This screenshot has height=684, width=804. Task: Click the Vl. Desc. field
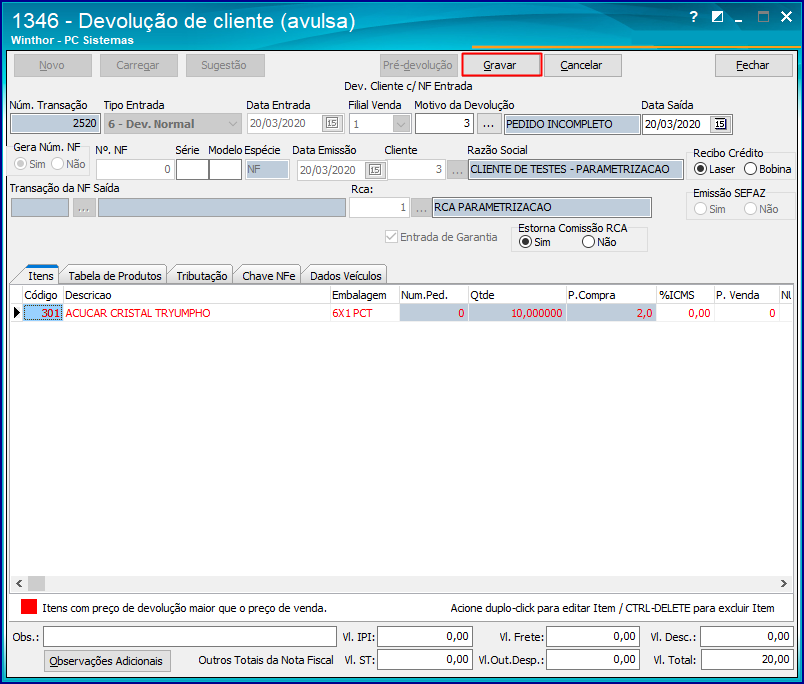click(x=747, y=637)
